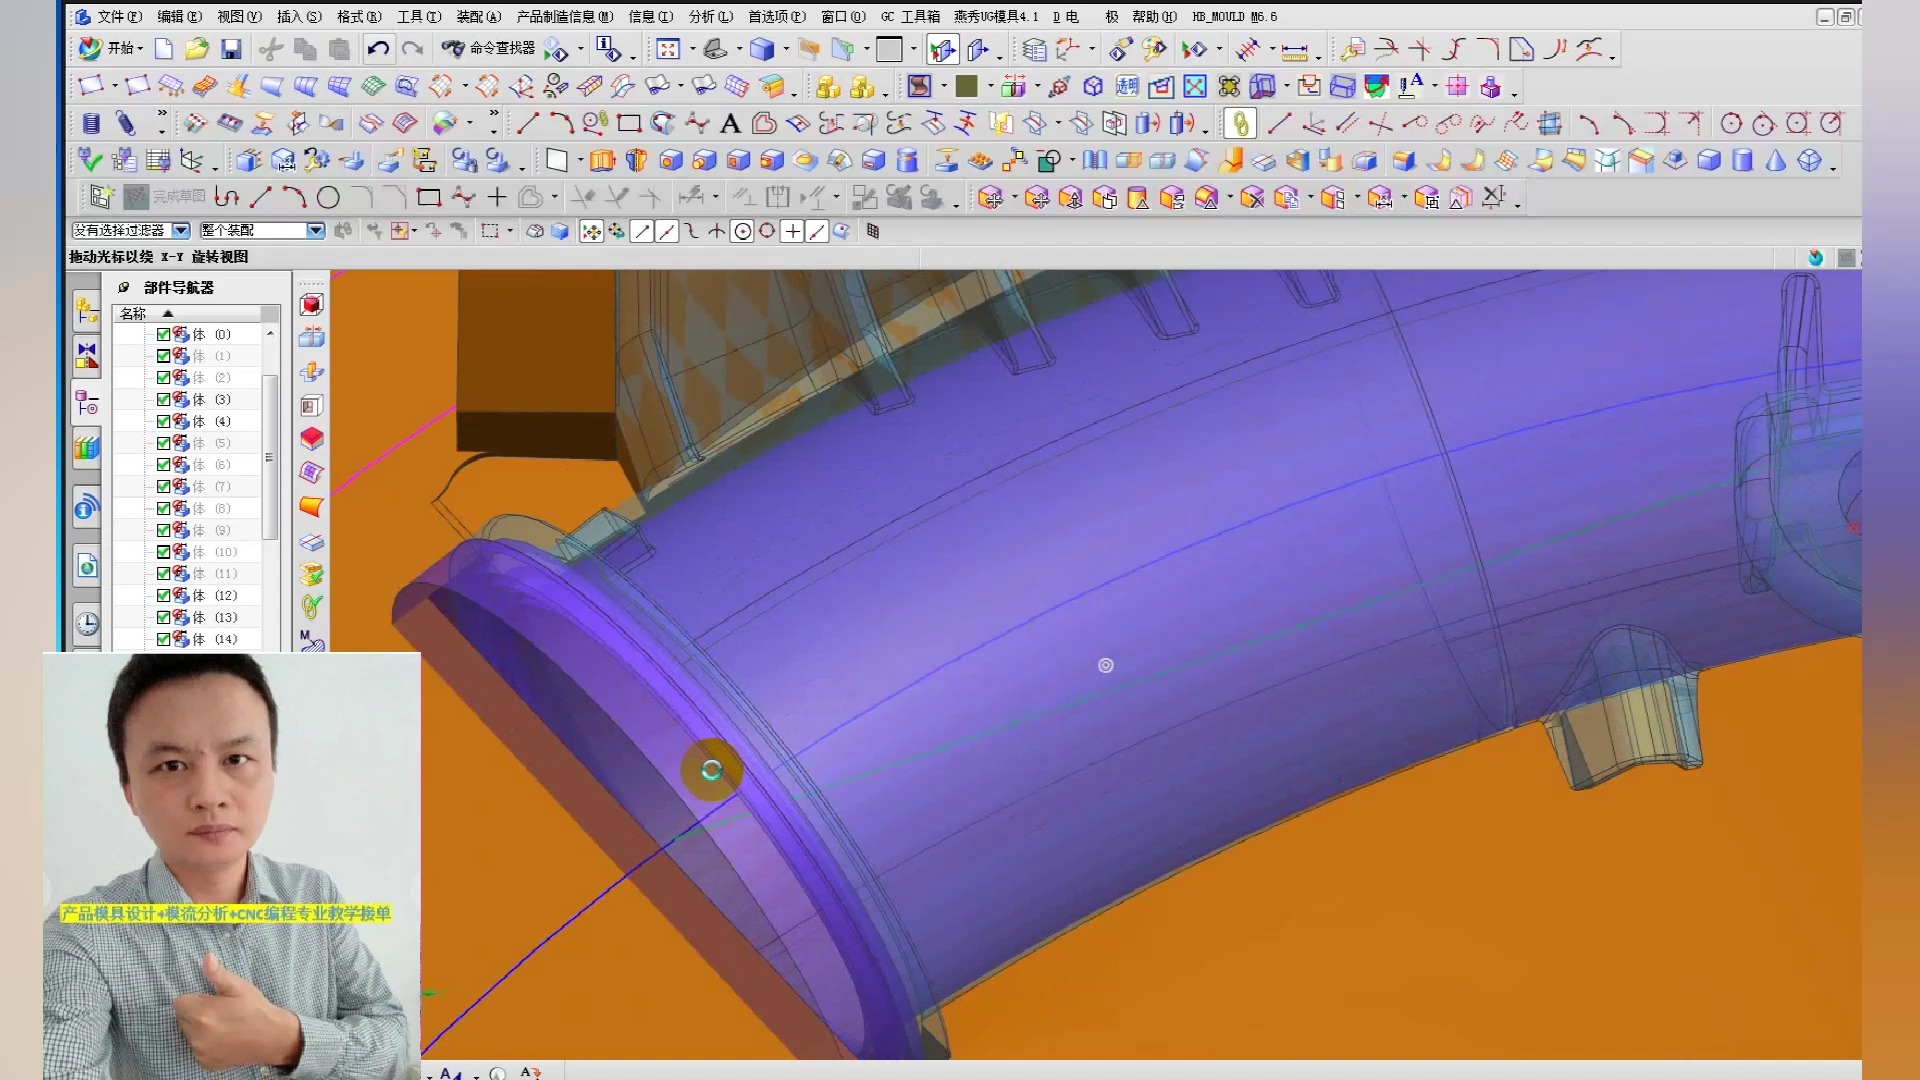Click the fit view icon
1920x1080 pixels.
point(668,49)
